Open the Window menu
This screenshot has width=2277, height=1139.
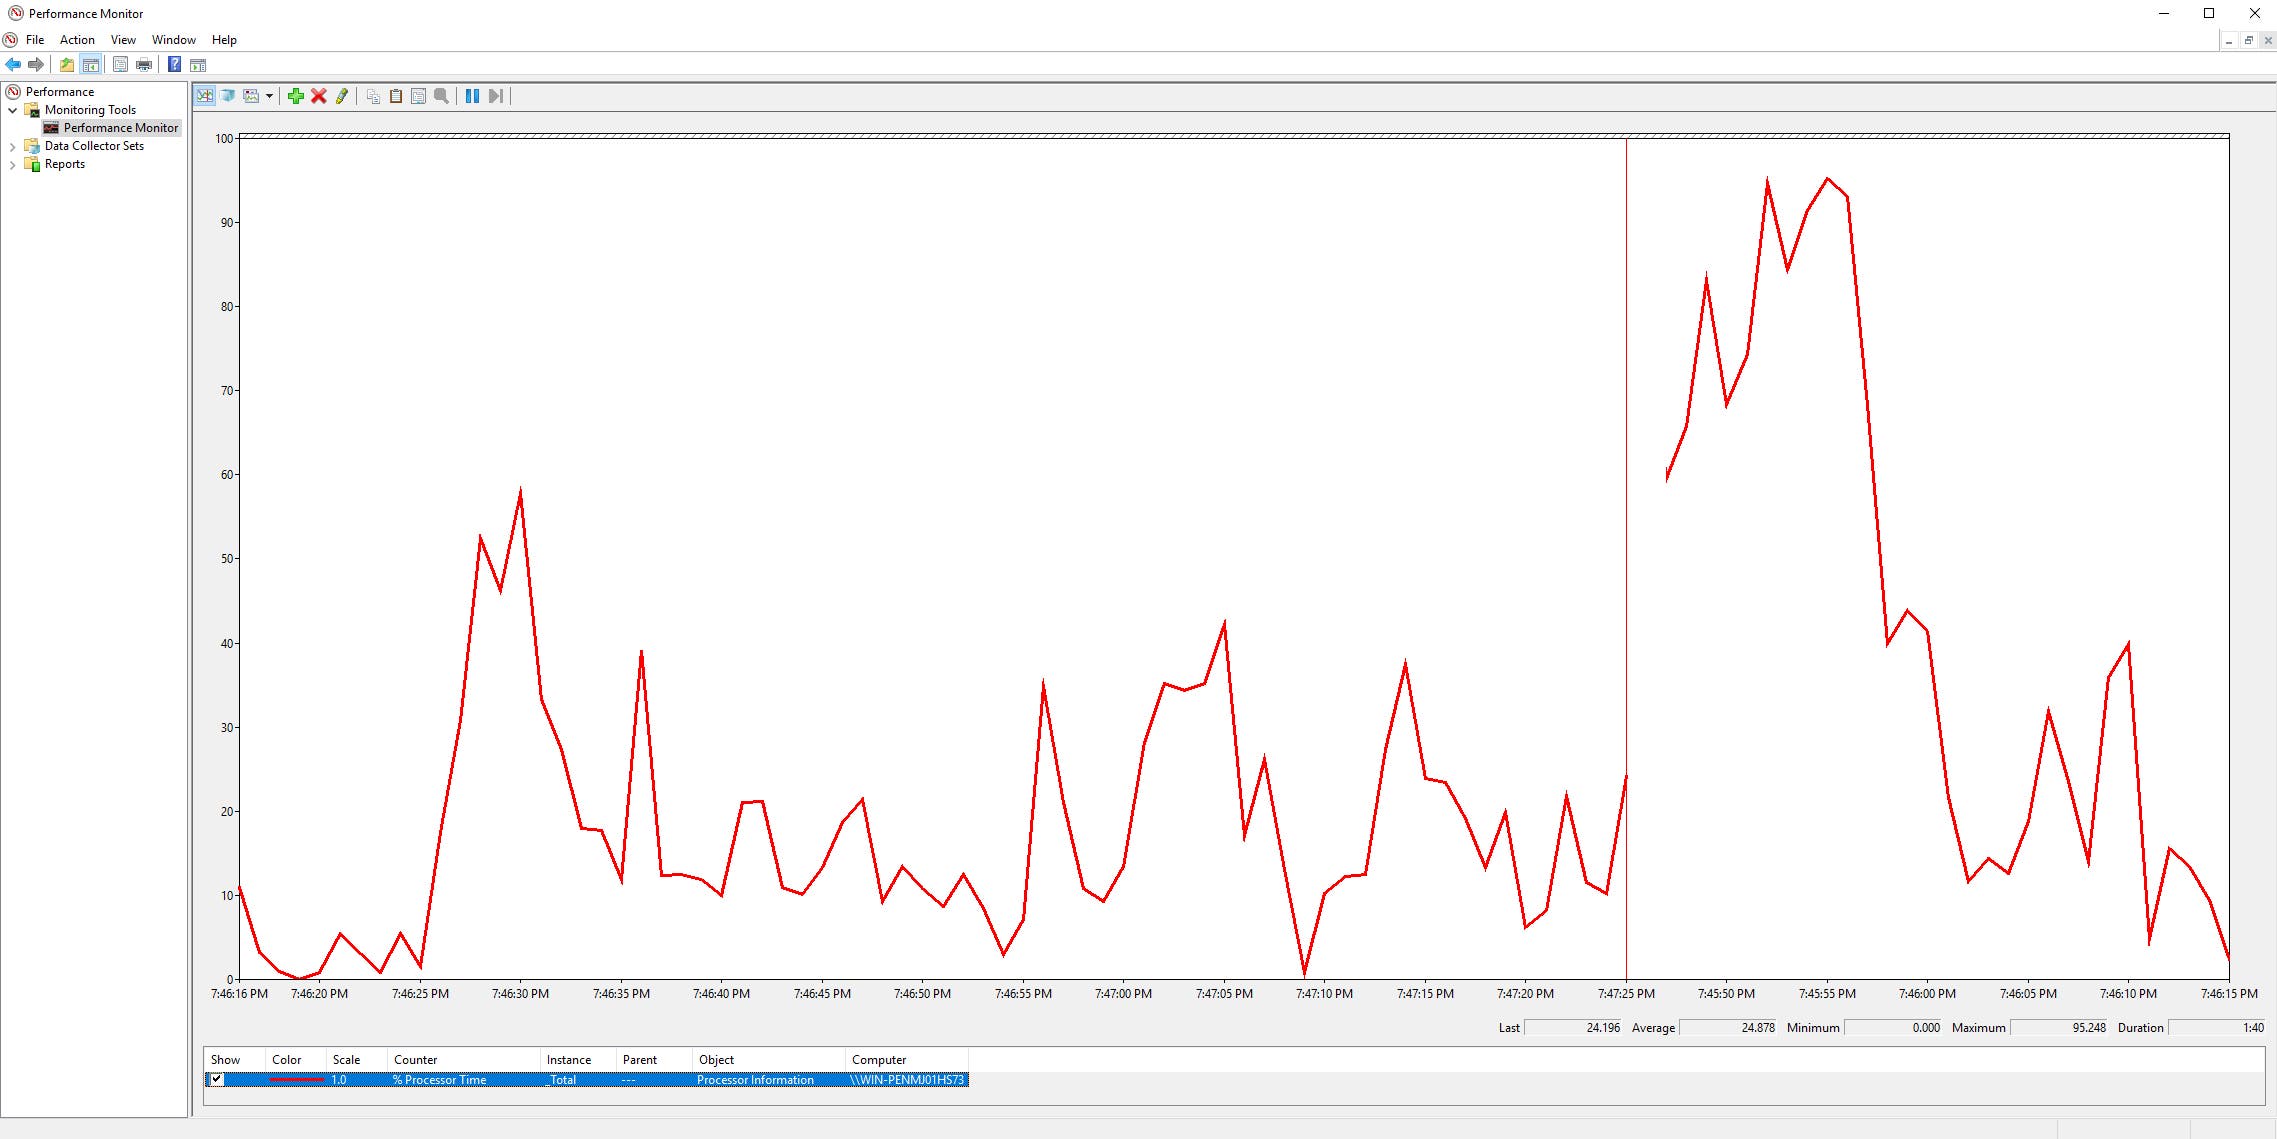tap(173, 39)
